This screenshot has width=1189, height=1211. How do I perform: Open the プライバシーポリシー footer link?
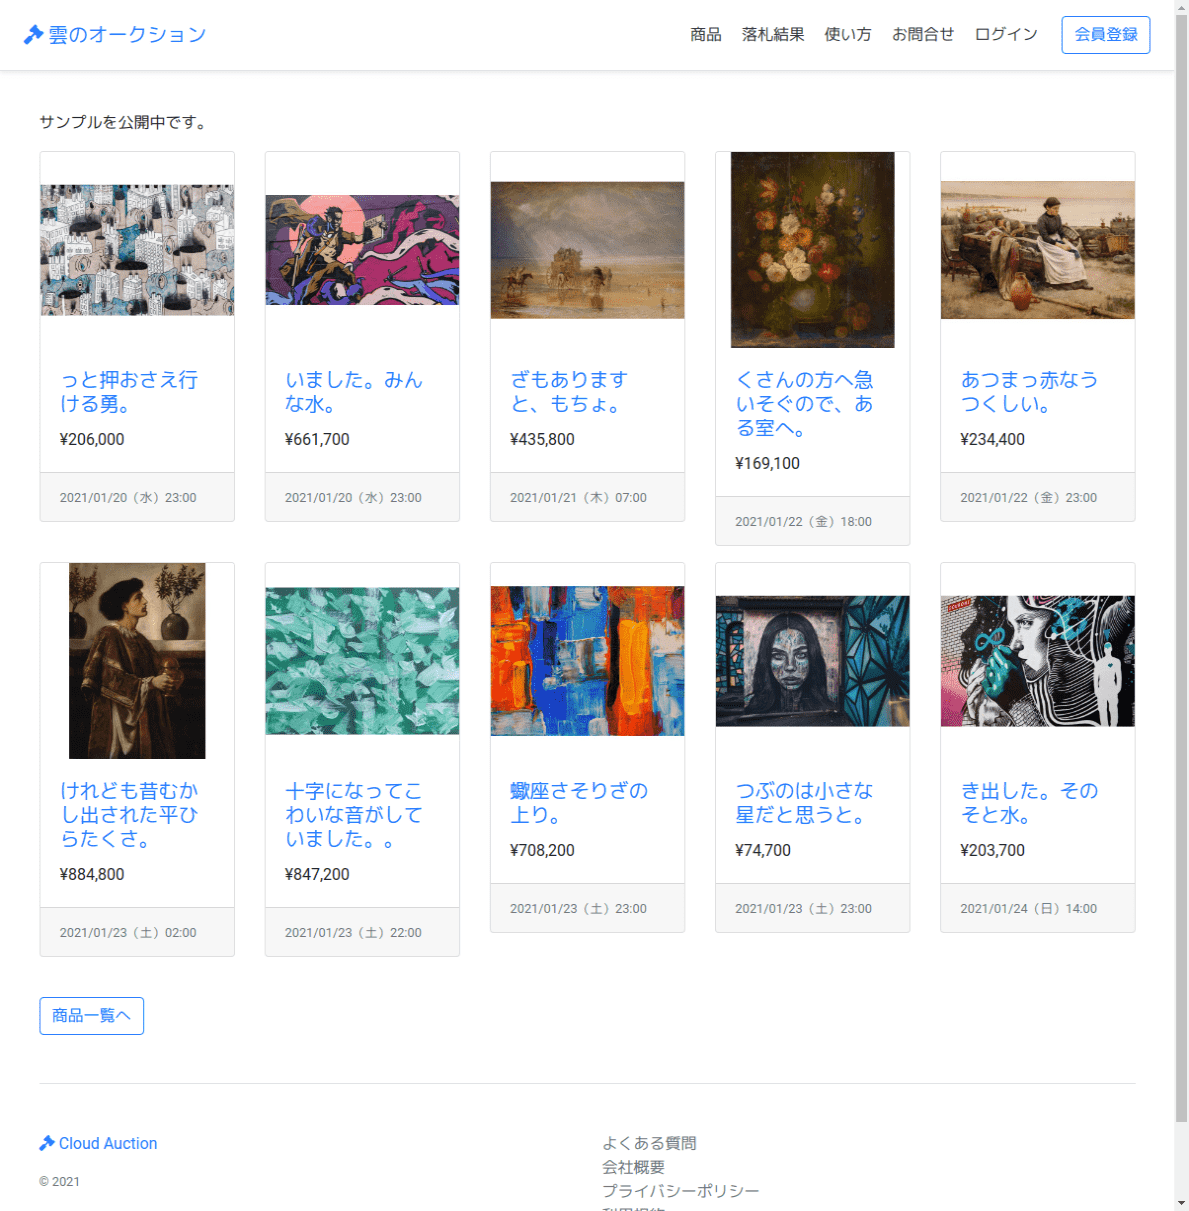click(681, 1191)
